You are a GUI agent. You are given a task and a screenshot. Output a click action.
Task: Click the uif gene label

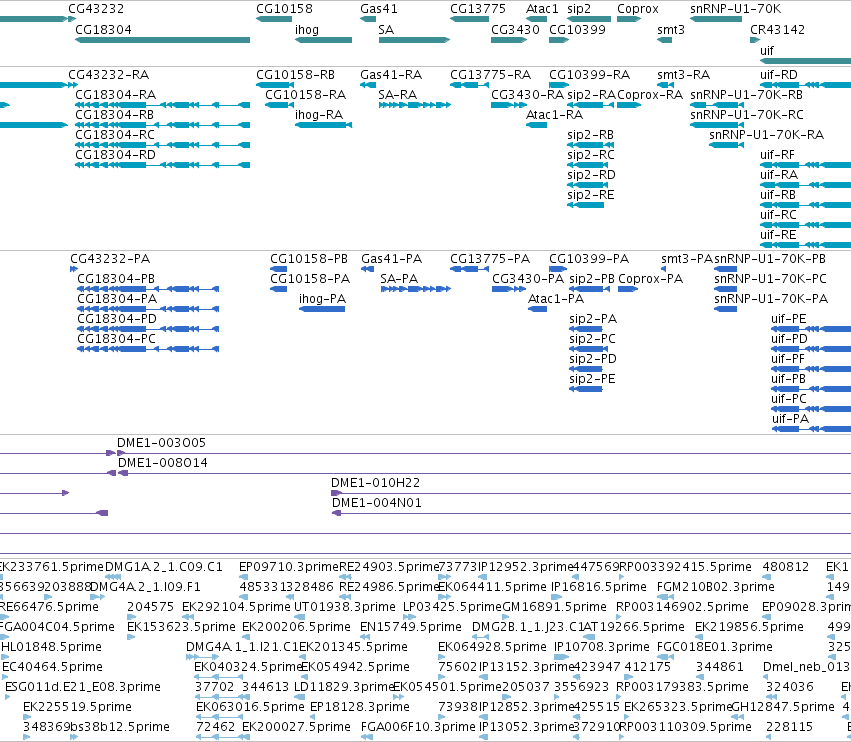tap(766, 50)
